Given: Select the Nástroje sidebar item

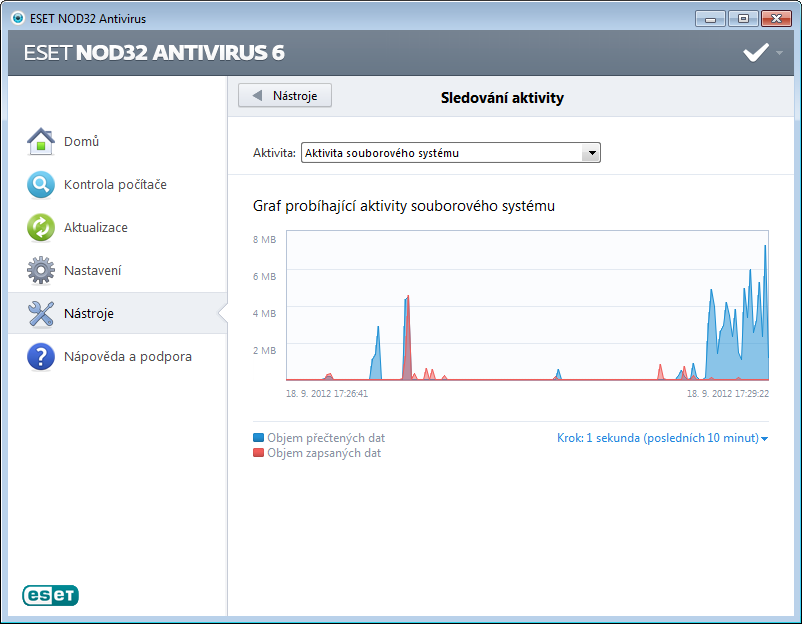Looking at the screenshot, I should [x=117, y=314].
